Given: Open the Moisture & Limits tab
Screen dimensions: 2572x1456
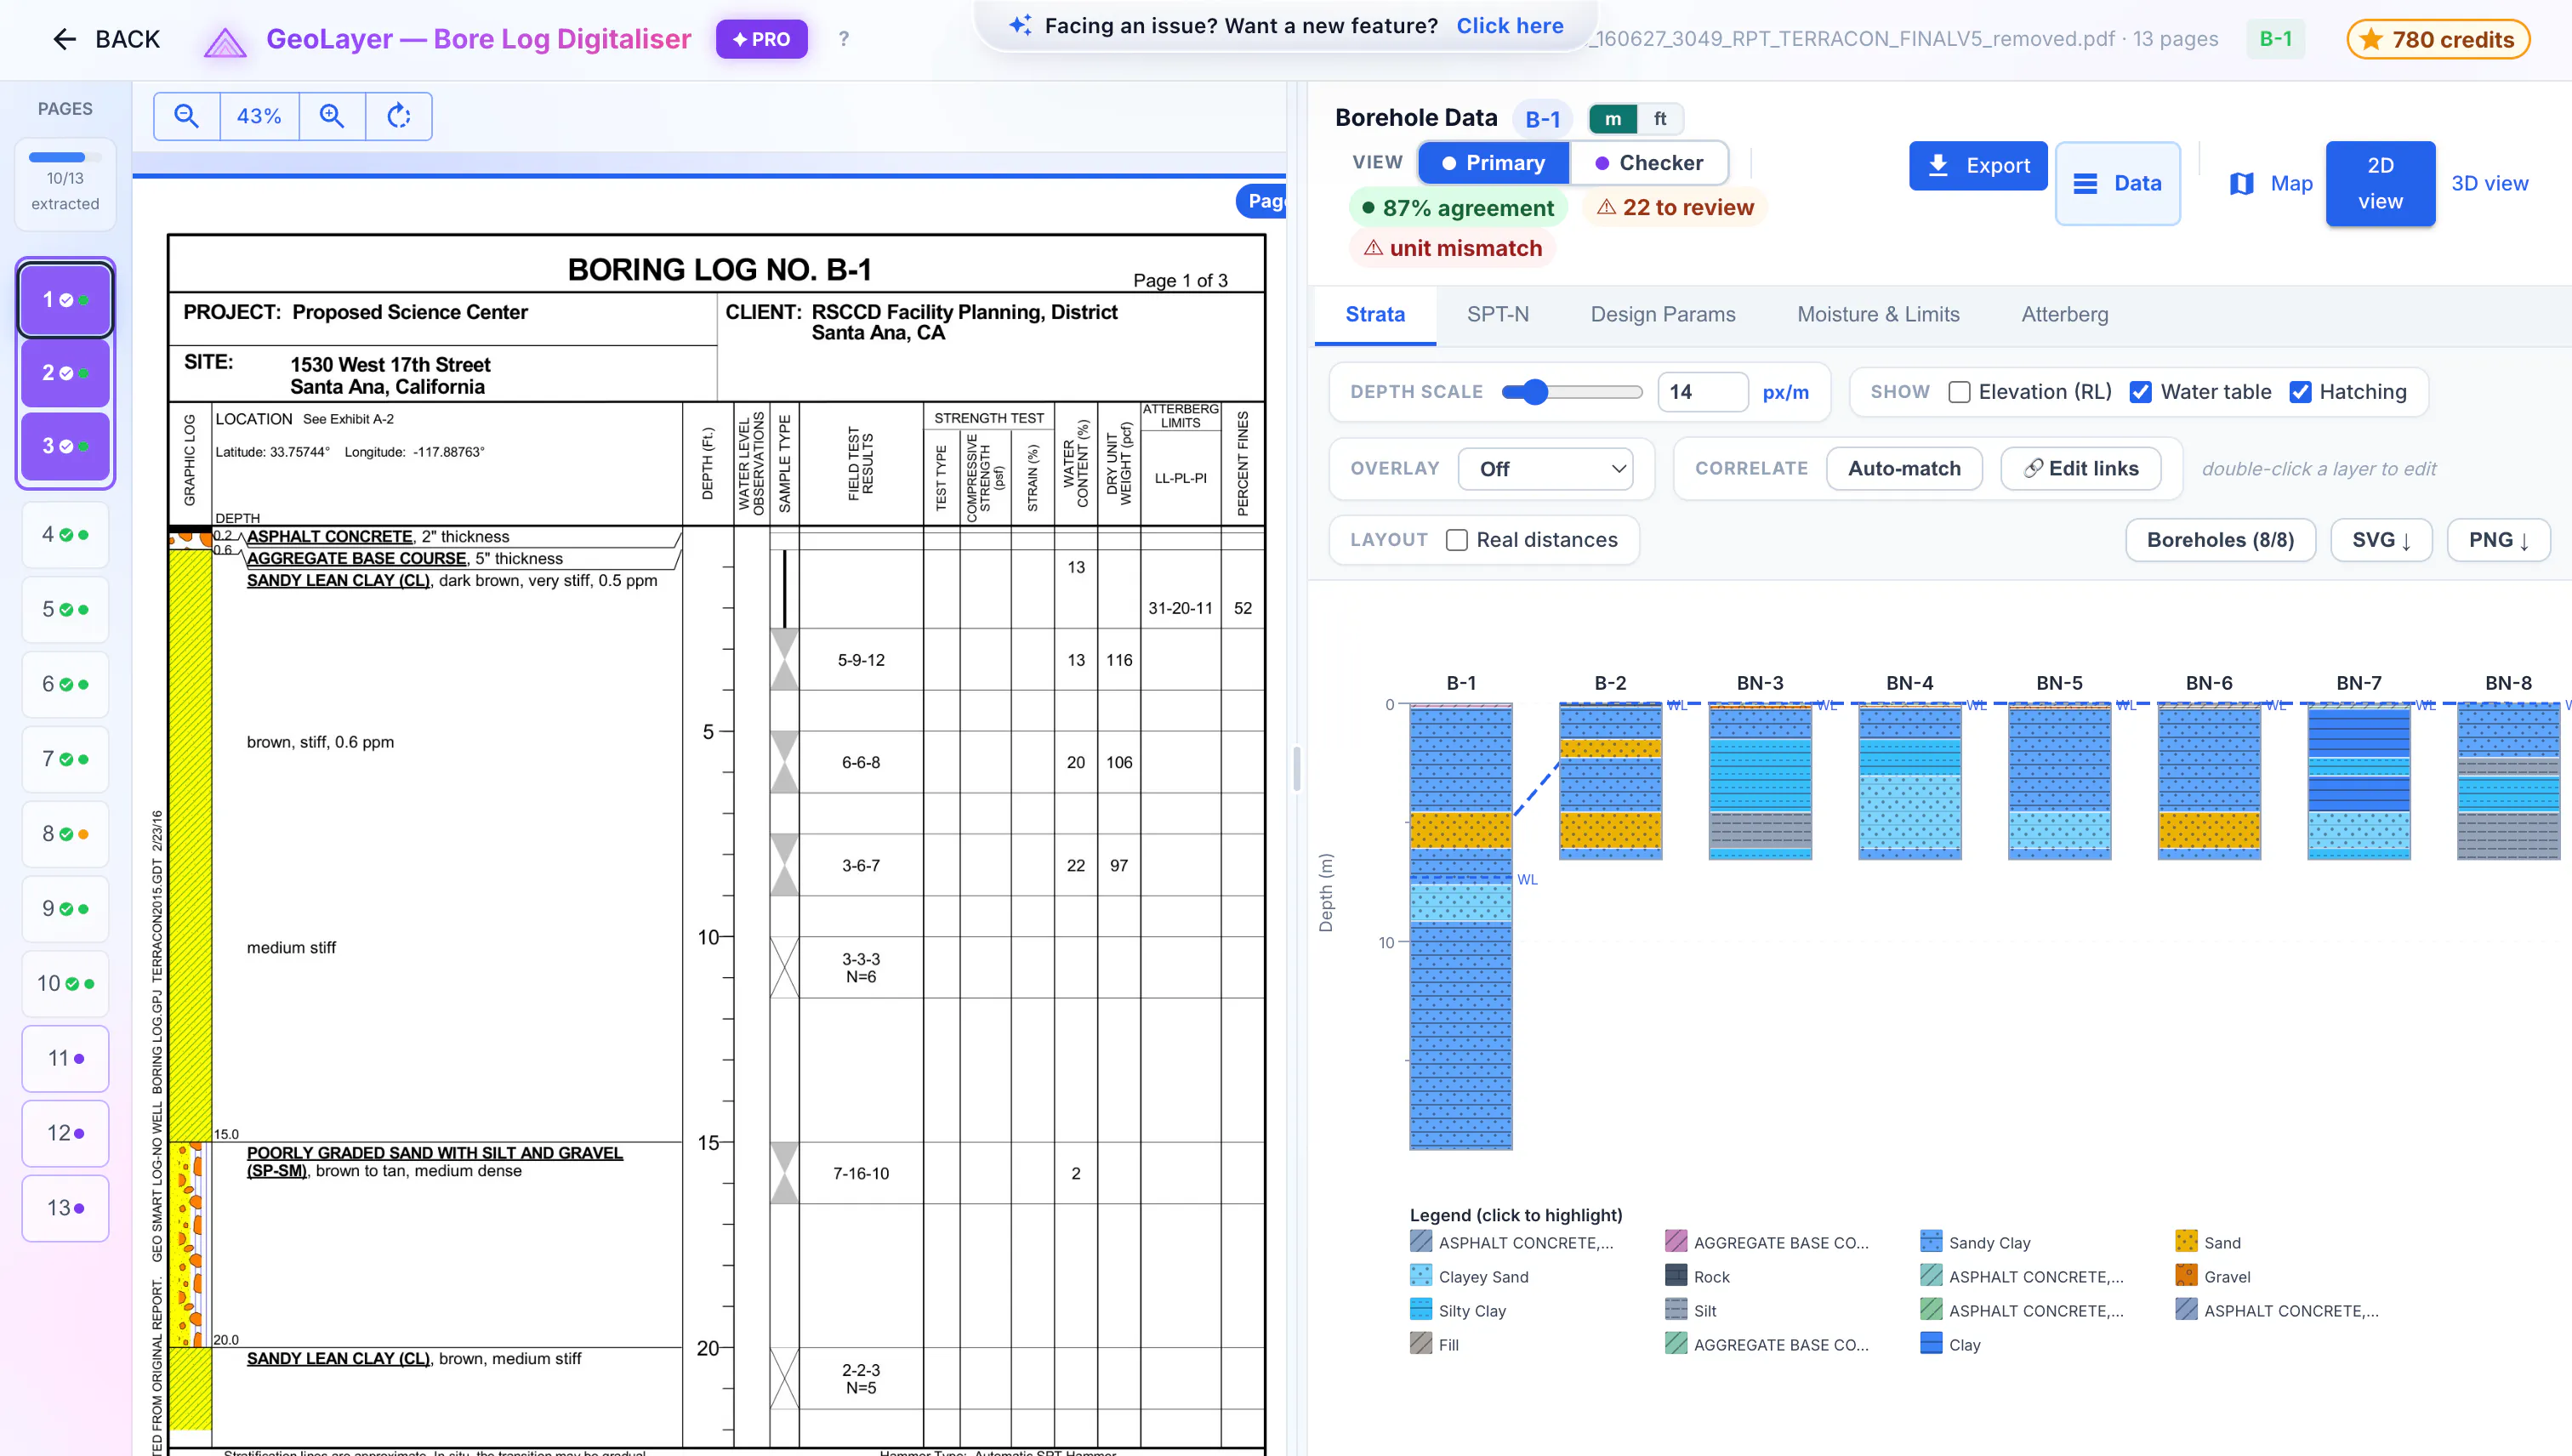Looking at the screenshot, I should pos(1878,314).
